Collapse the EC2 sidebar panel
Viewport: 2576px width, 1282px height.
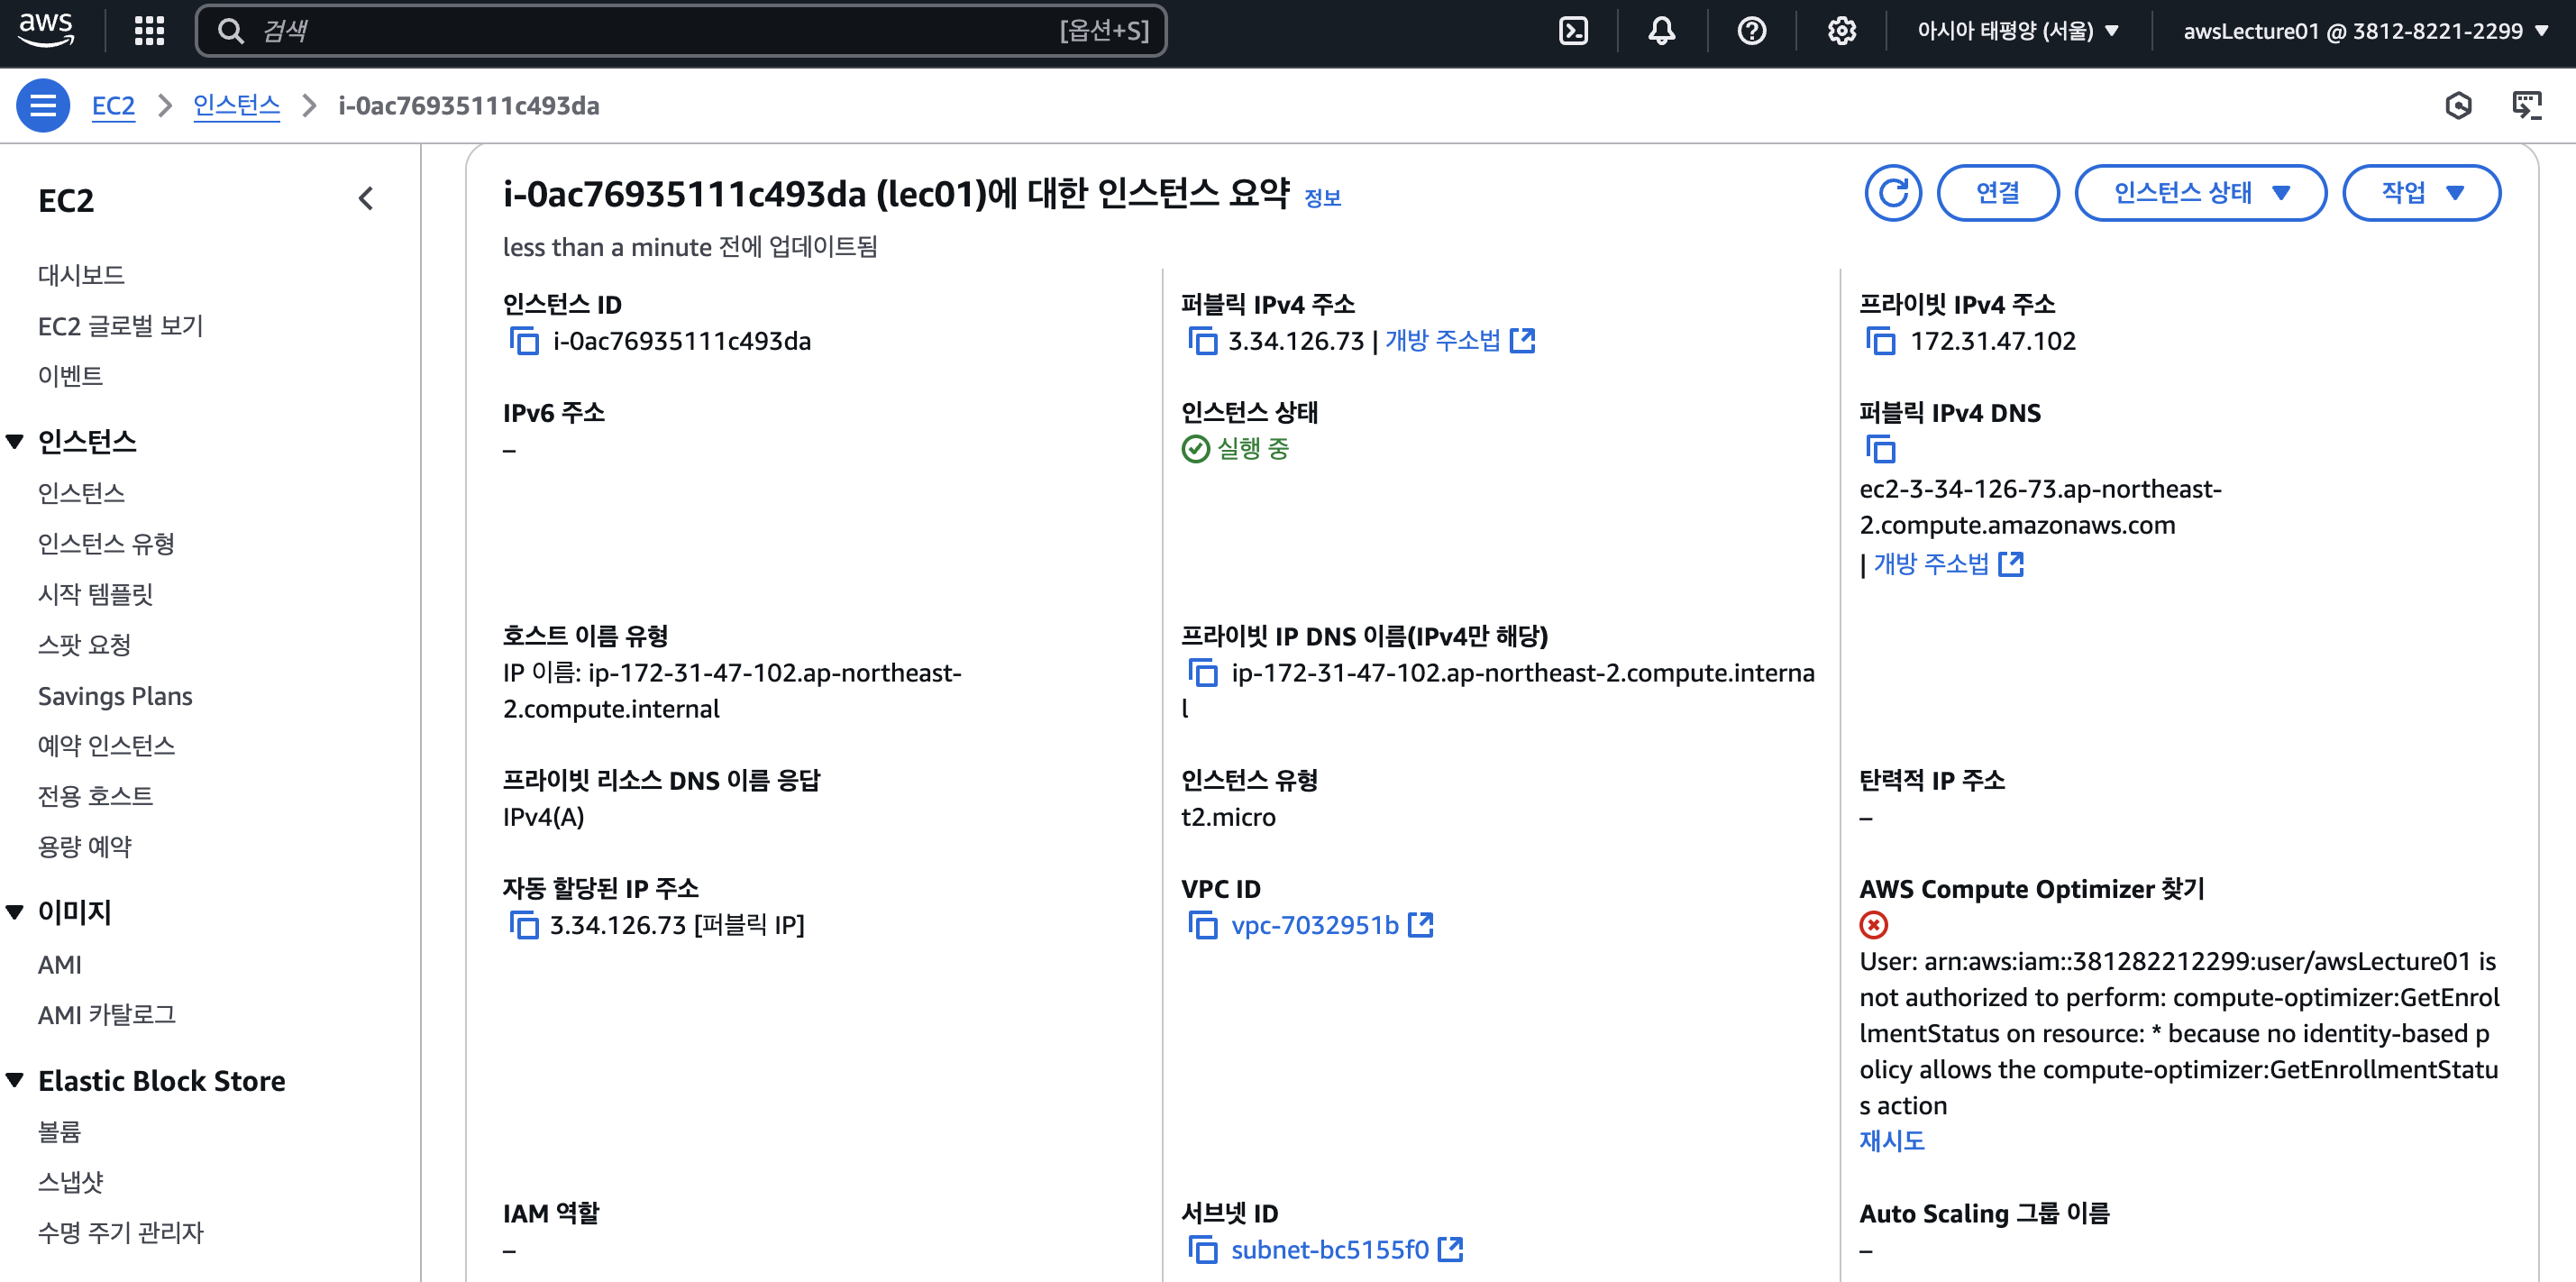click(366, 199)
